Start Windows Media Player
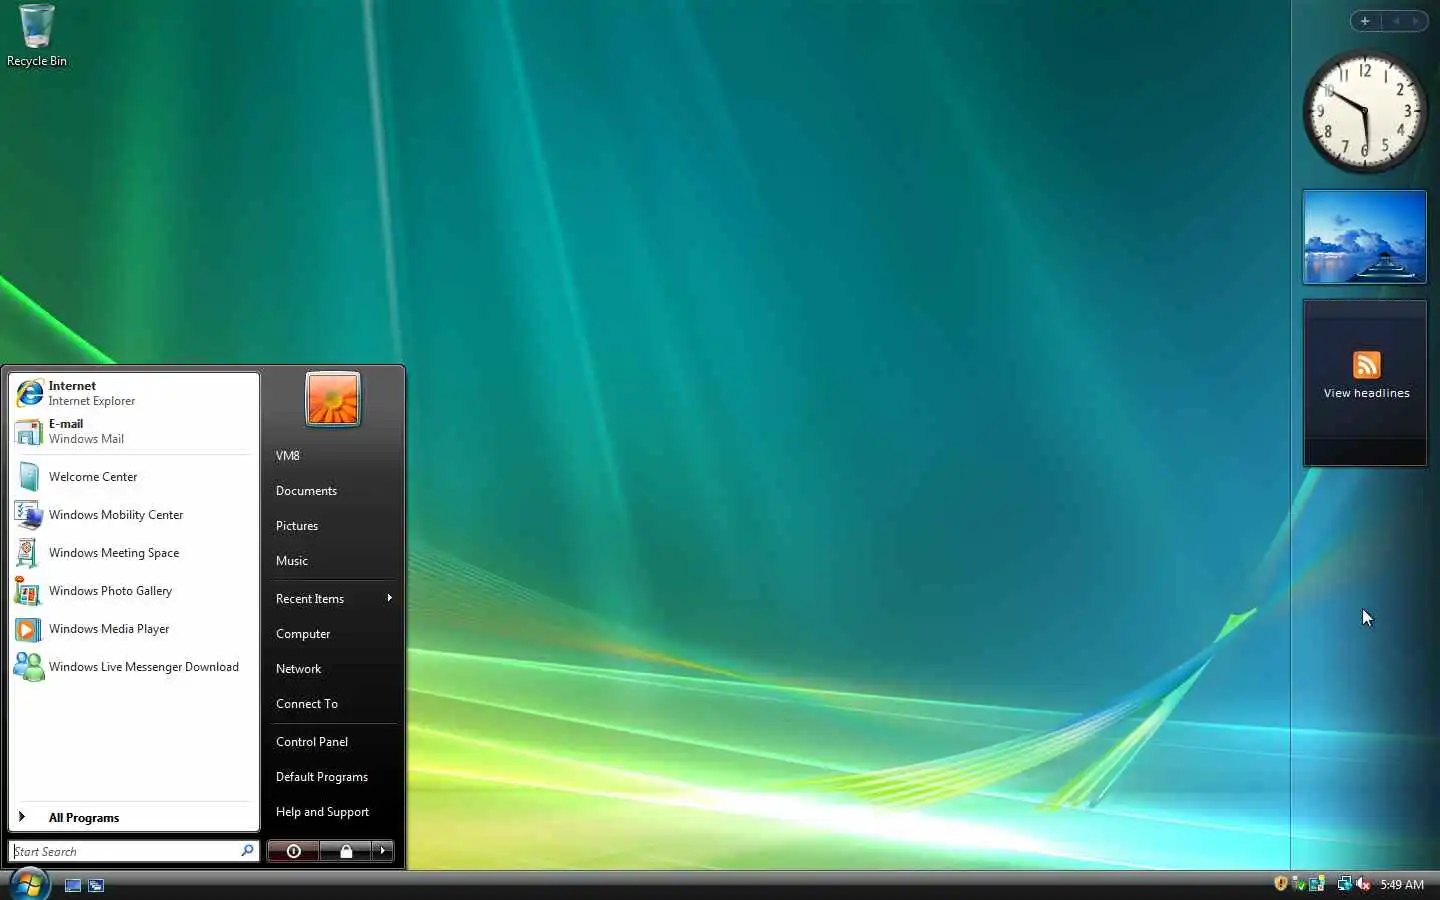Image resolution: width=1440 pixels, height=900 pixels. click(x=134, y=629)
